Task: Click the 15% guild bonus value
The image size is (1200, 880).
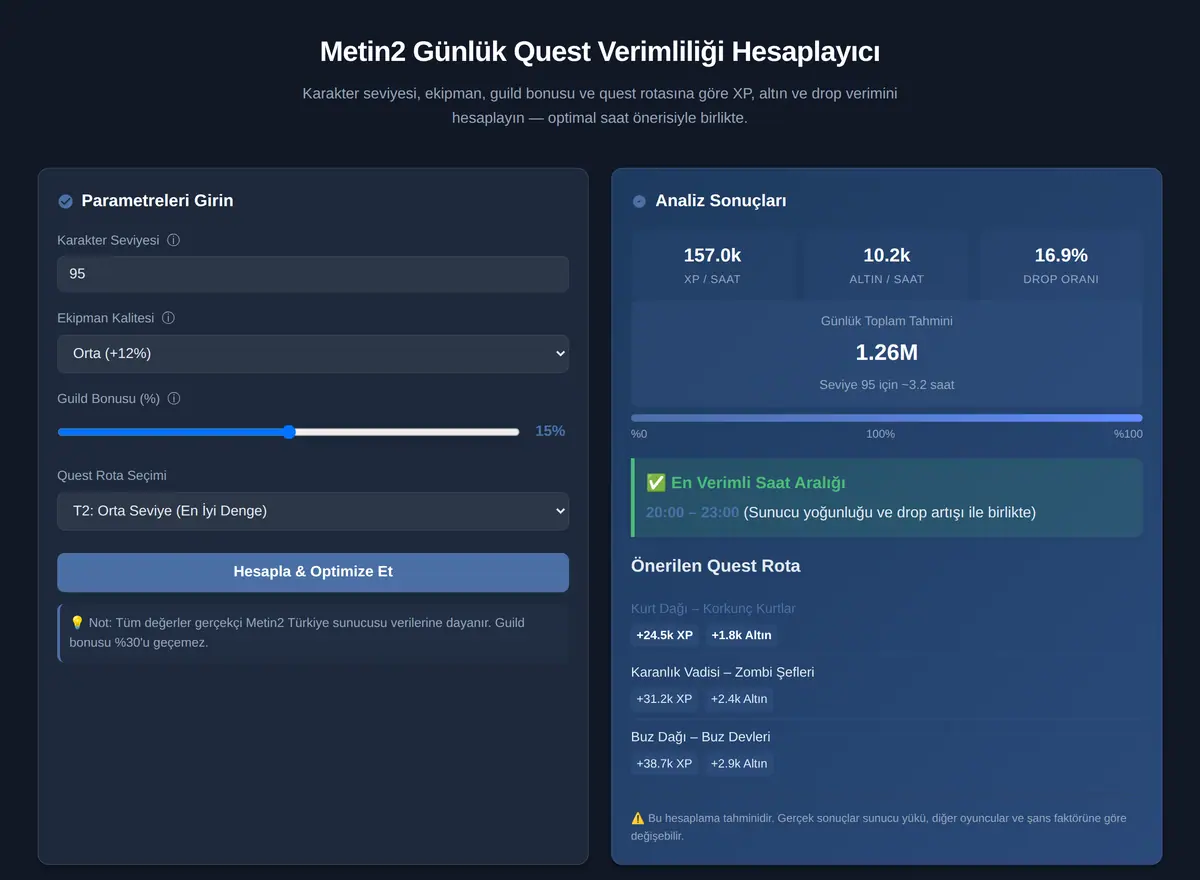Action: (550, 431)
